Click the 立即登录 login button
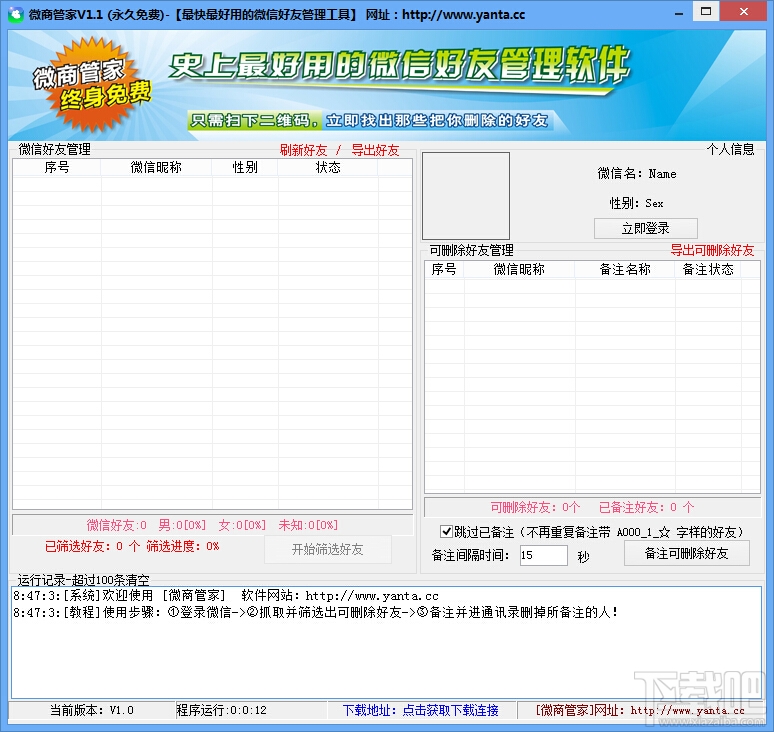The height and width of the screenshot is (732, 774). pos(646,228)
